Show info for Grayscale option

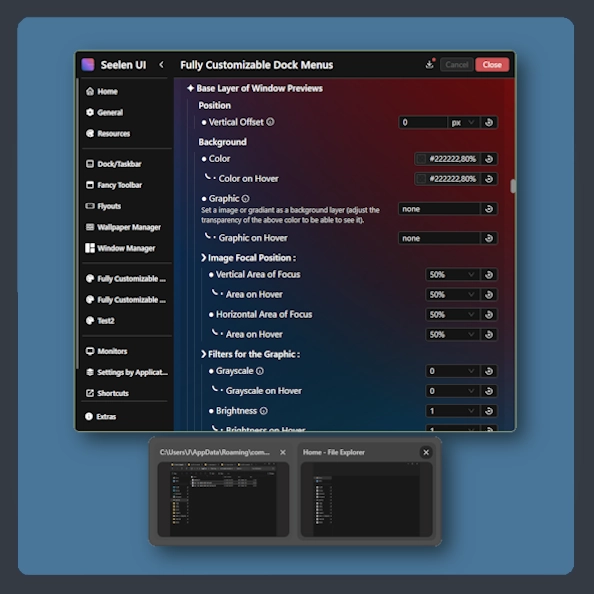260,371
